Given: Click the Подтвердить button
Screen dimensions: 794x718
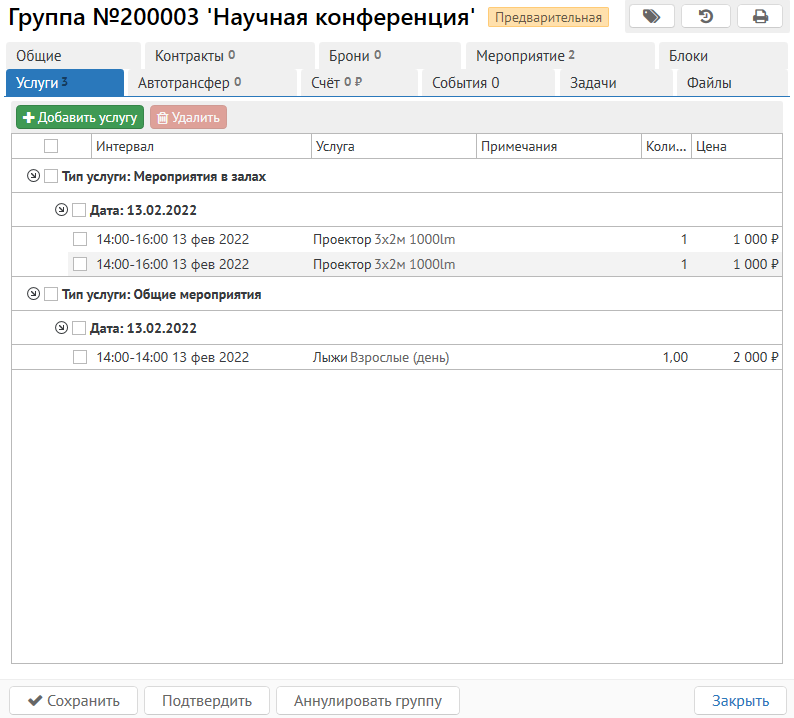Looking at the screenshot, I should pos(207,701).
